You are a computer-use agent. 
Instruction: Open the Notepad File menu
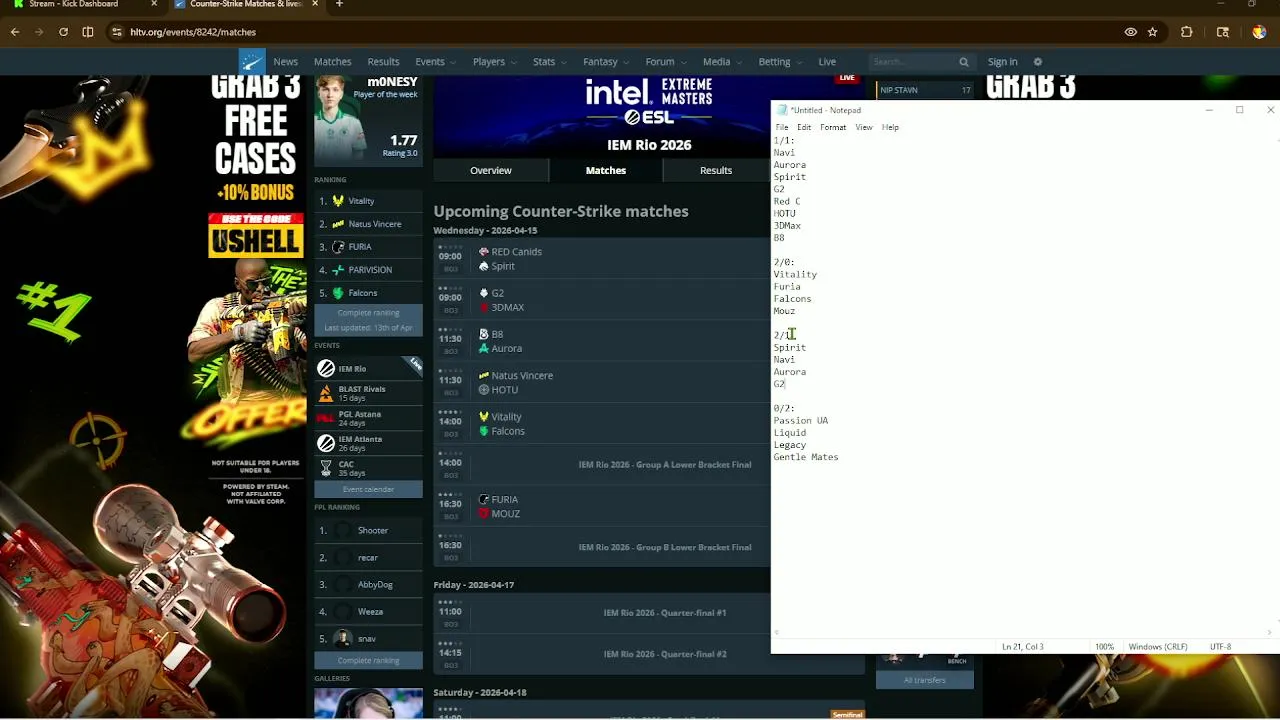coord(782,127)
